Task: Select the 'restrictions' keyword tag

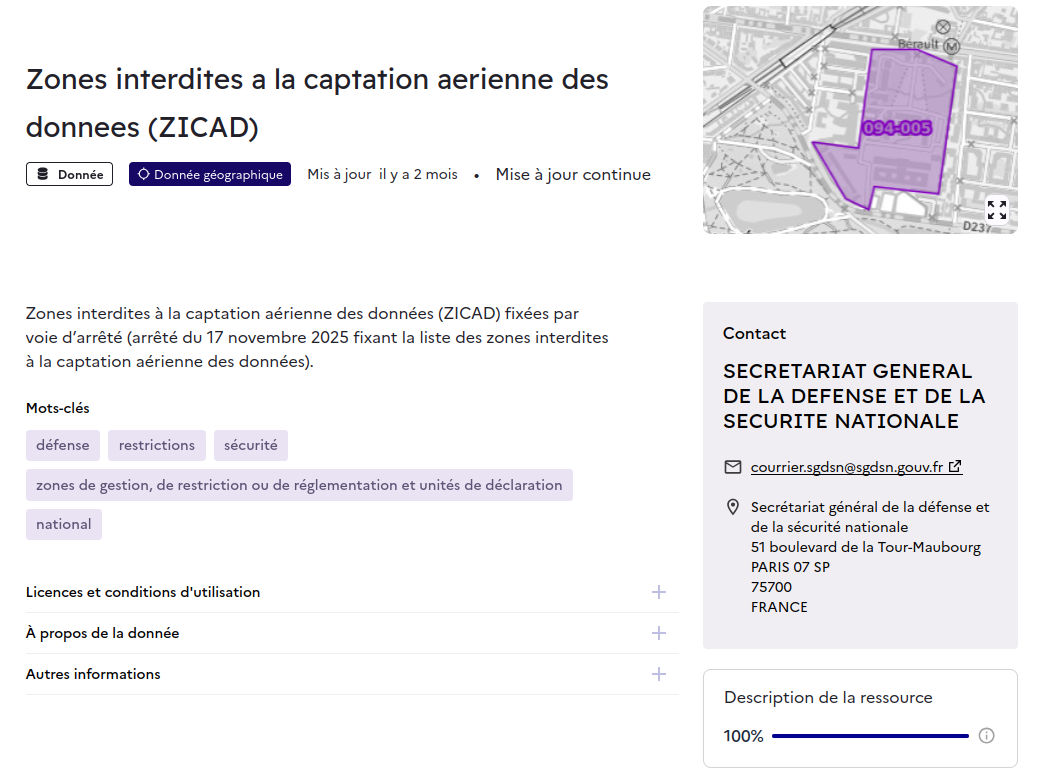Action: coord(156,445)
